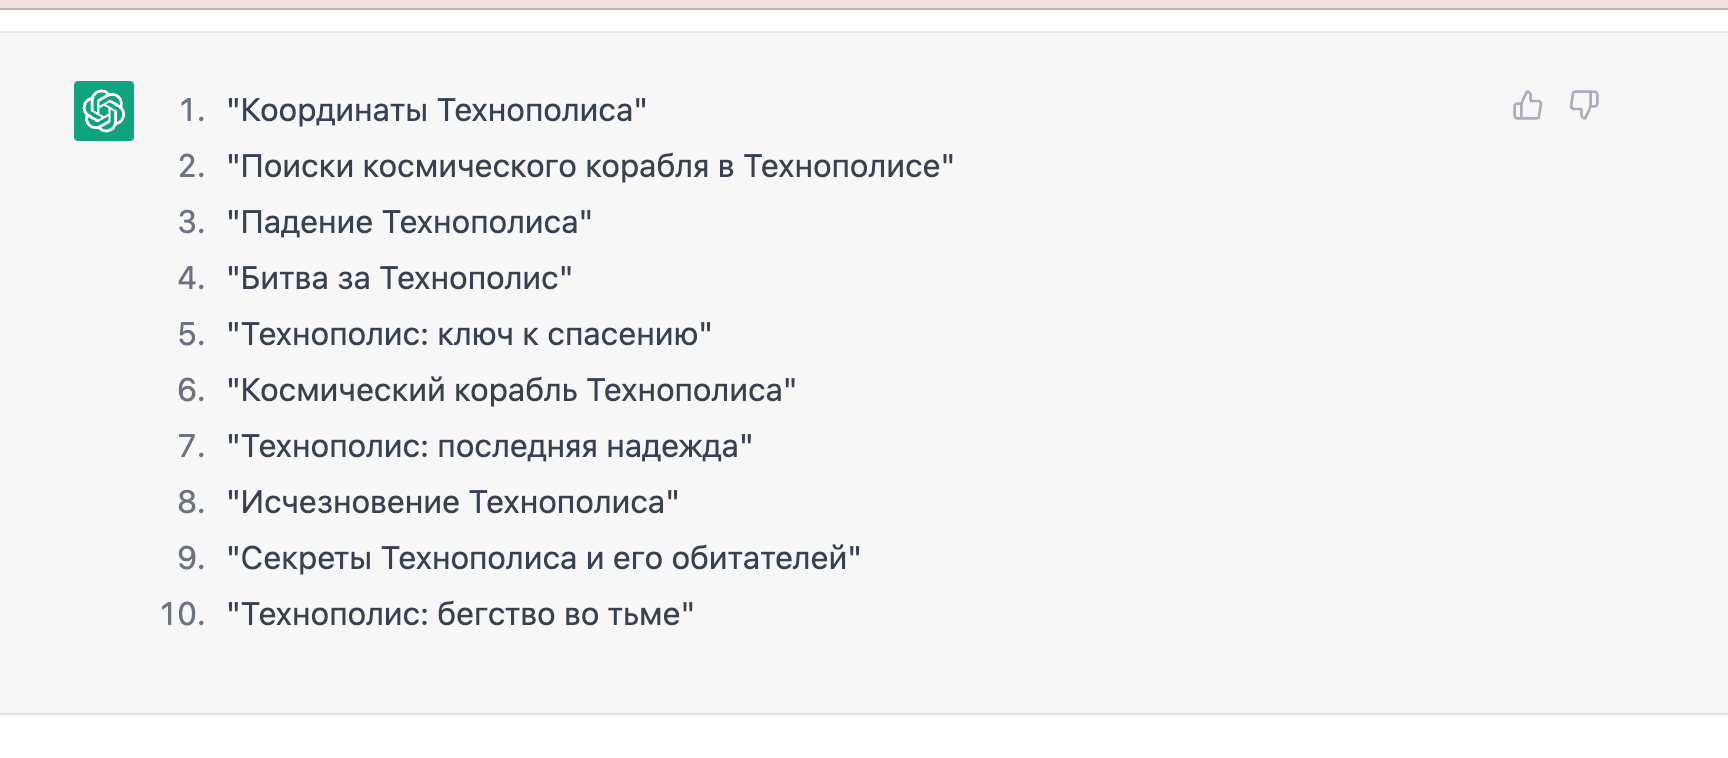The image size is (1728, 758).
Task: Click list number 1 marker
Action: [192, 110]
